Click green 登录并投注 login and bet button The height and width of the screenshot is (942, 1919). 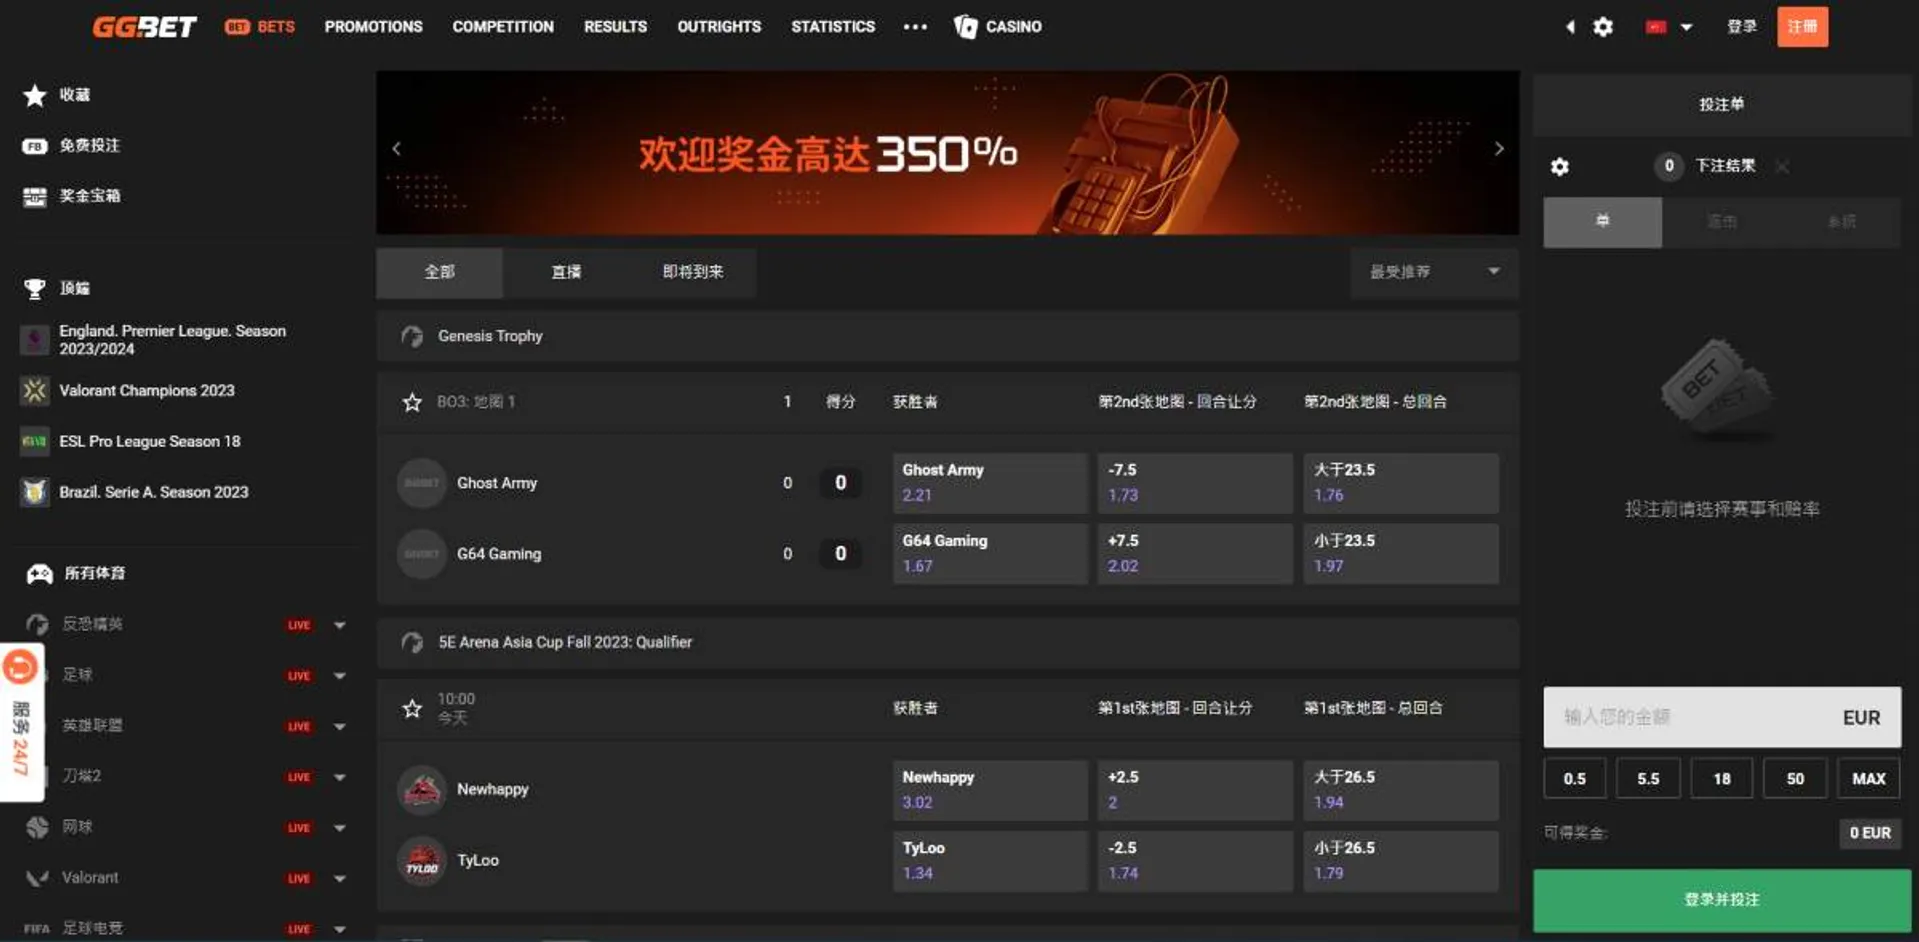pyautogui.click(x=1722, y=900)
